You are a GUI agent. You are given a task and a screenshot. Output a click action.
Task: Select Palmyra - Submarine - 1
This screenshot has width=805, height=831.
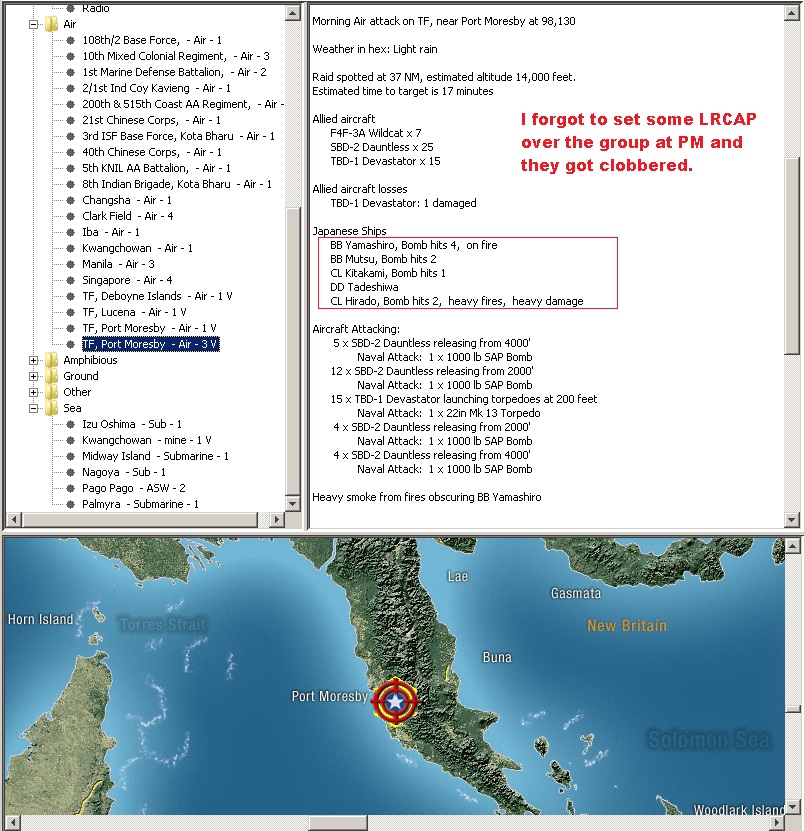tap(140, 504)
